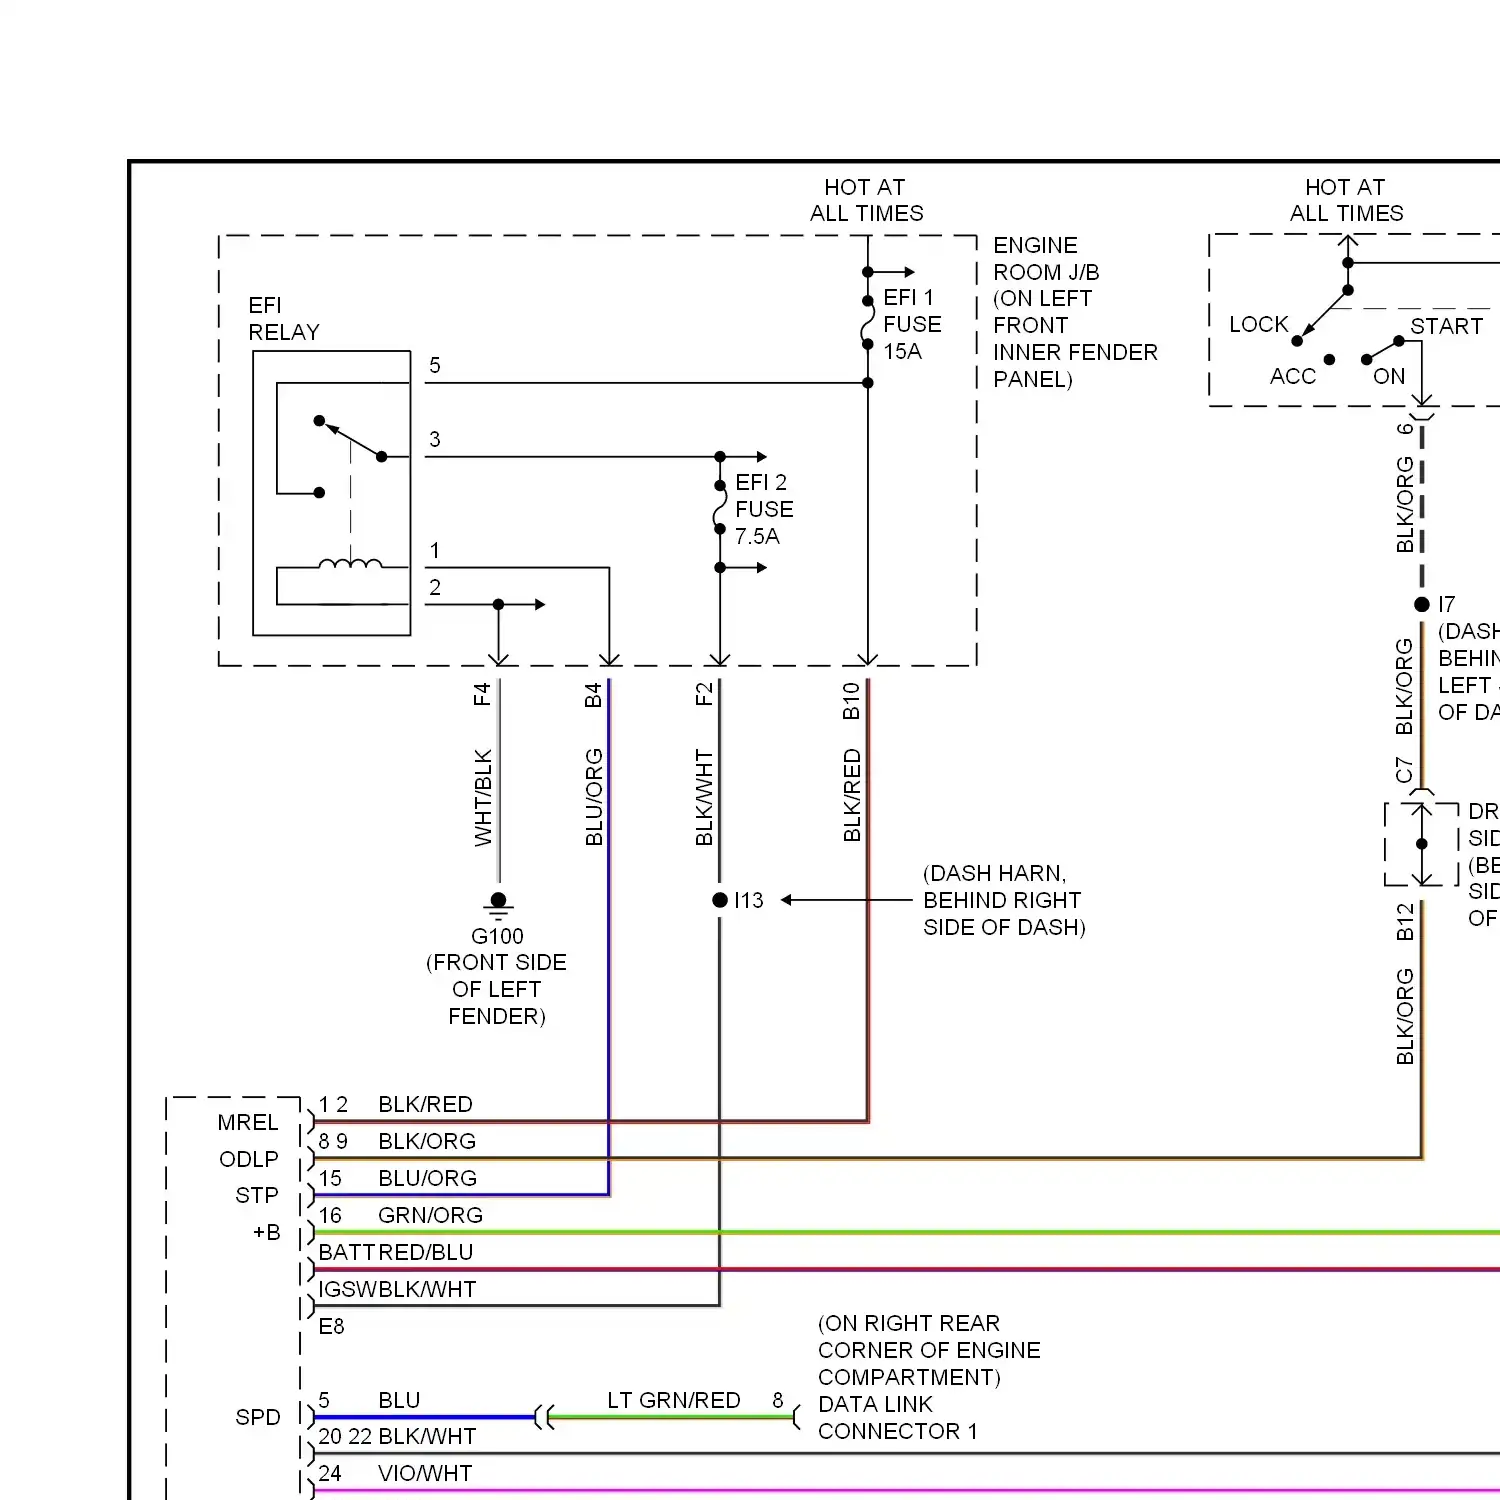Click the EFI RELAY label

point(284,319)
